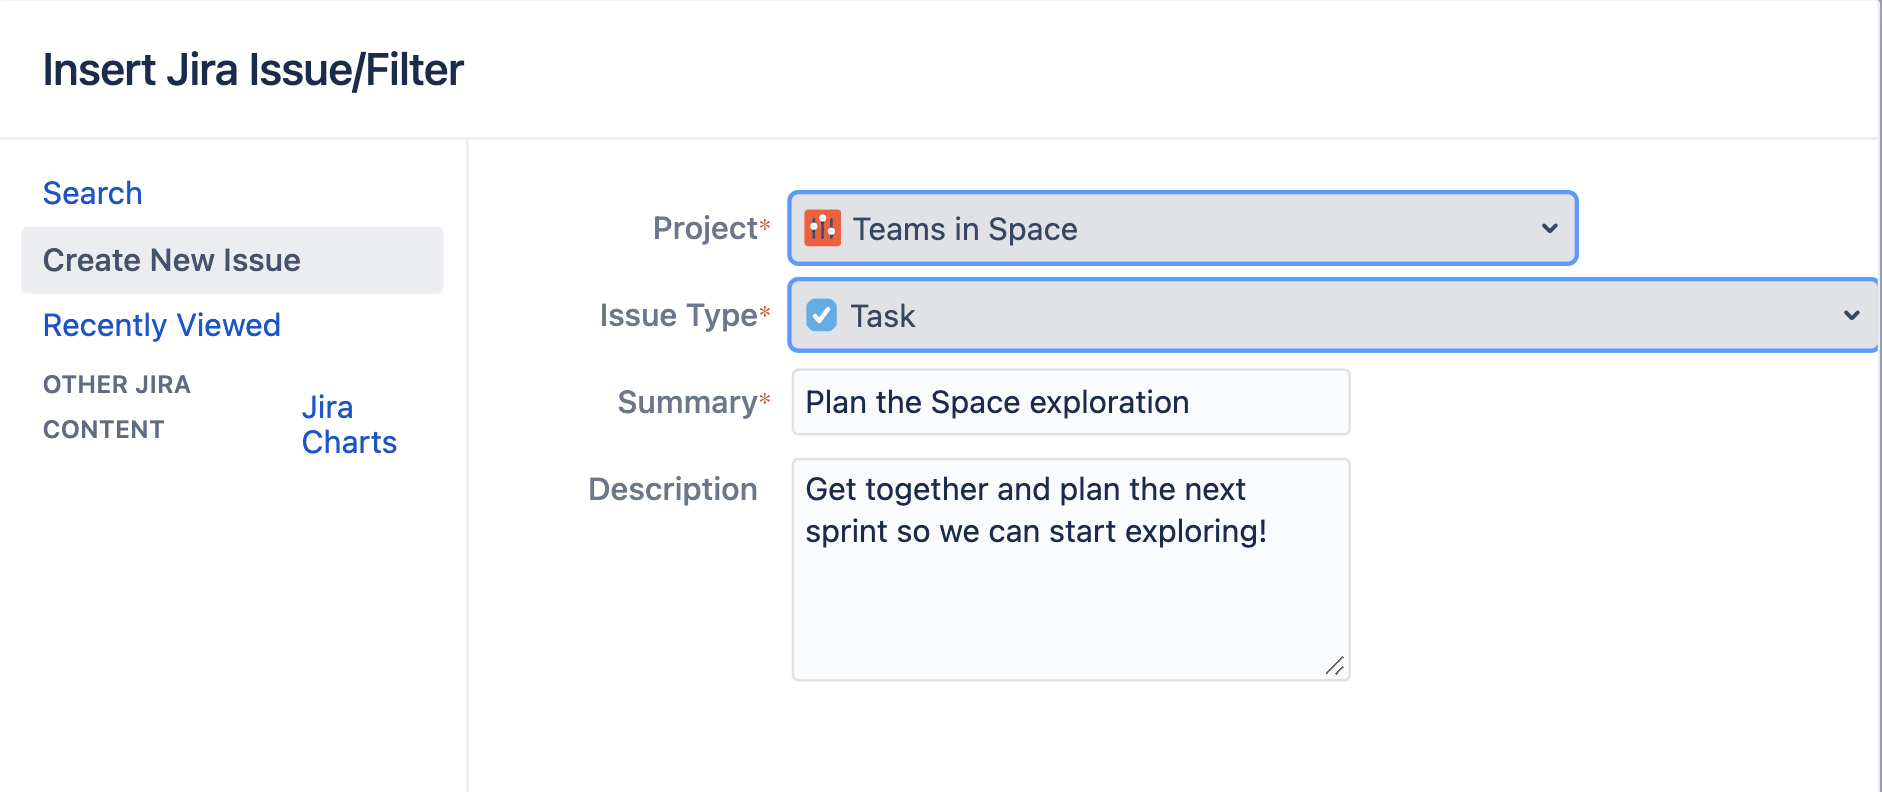This screenshot has height=792, width=1882.
Task: Open the Project selector showing Teams in Space
Action: click(1180, 228)
